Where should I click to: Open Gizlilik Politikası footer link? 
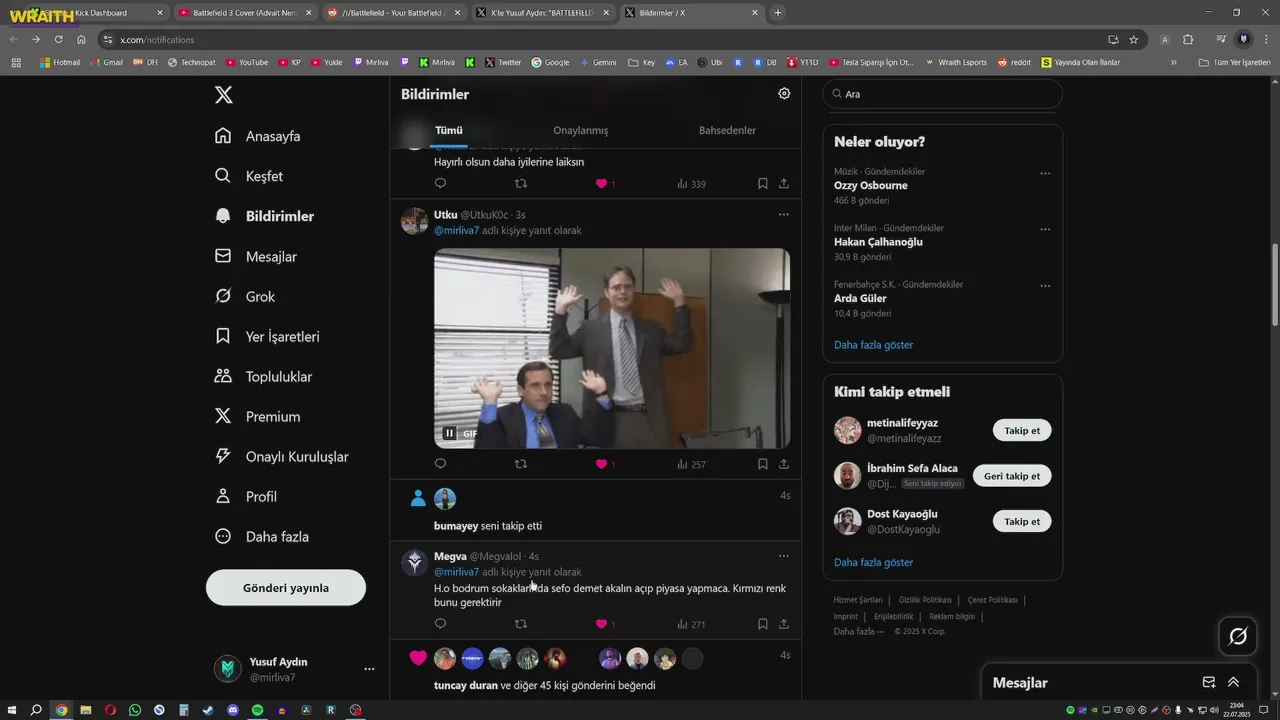click(925, 600)
